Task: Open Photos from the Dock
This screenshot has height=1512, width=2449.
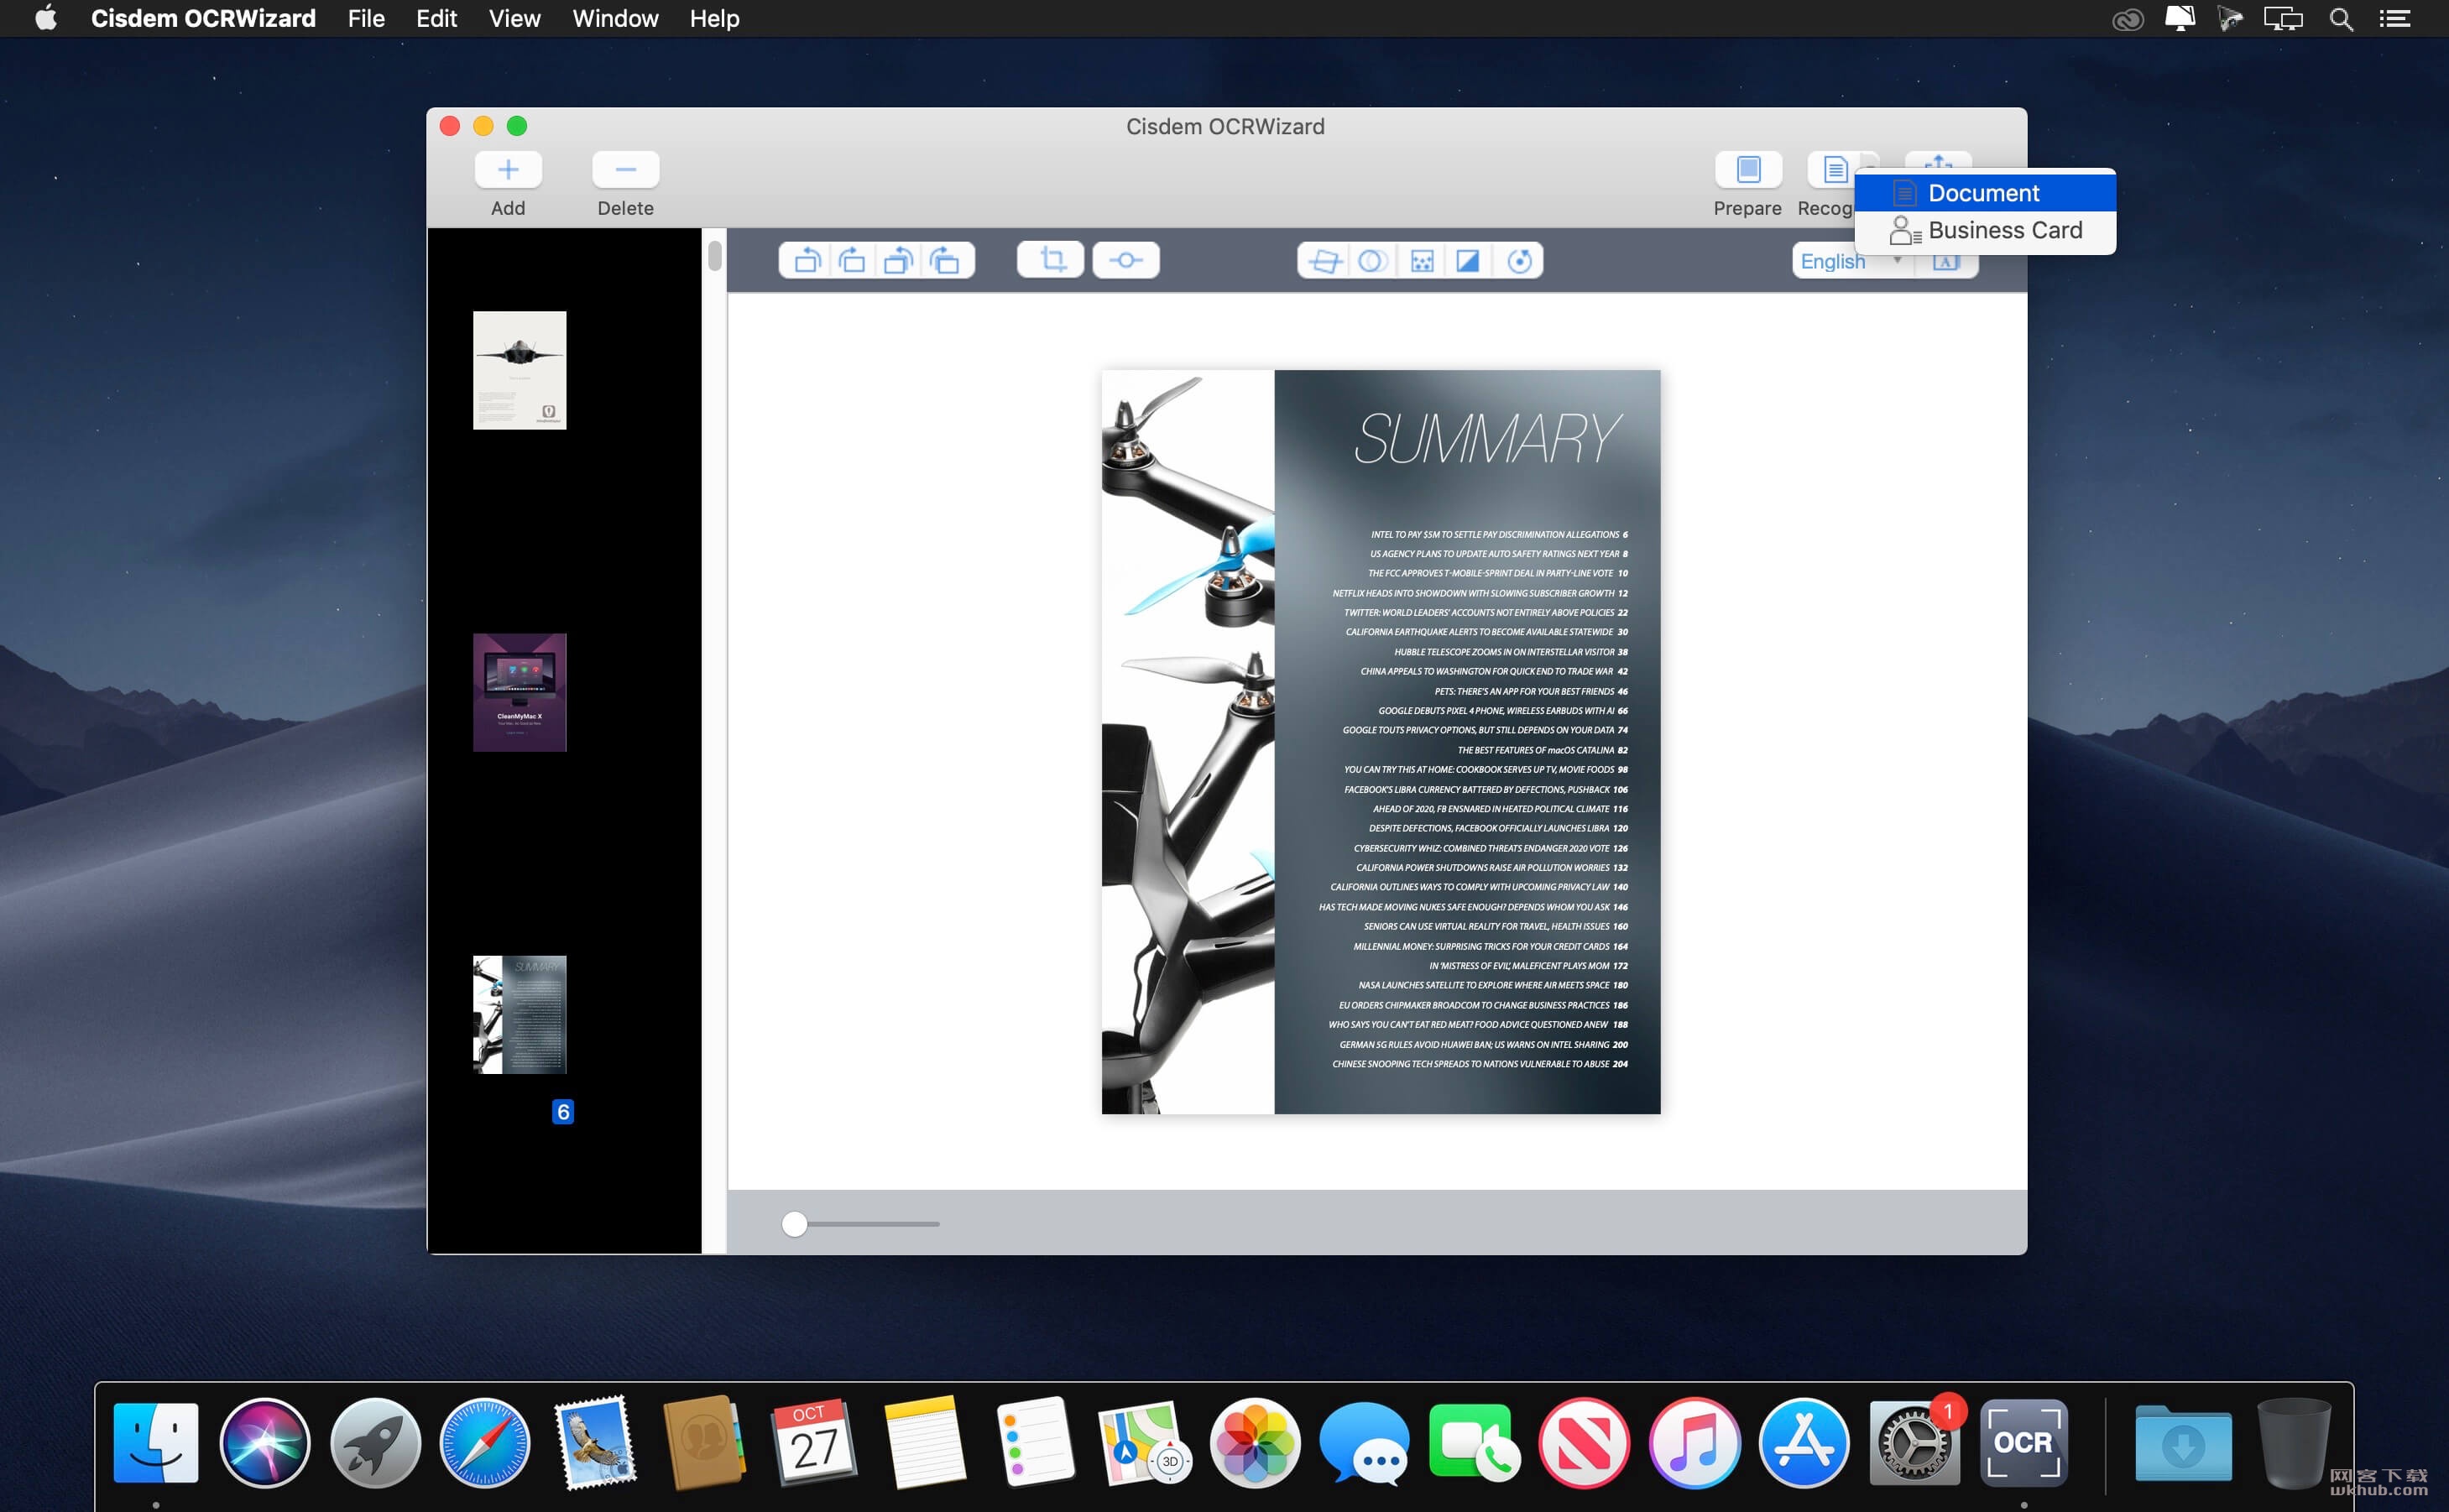Action: click(x=1254, y=1442)
